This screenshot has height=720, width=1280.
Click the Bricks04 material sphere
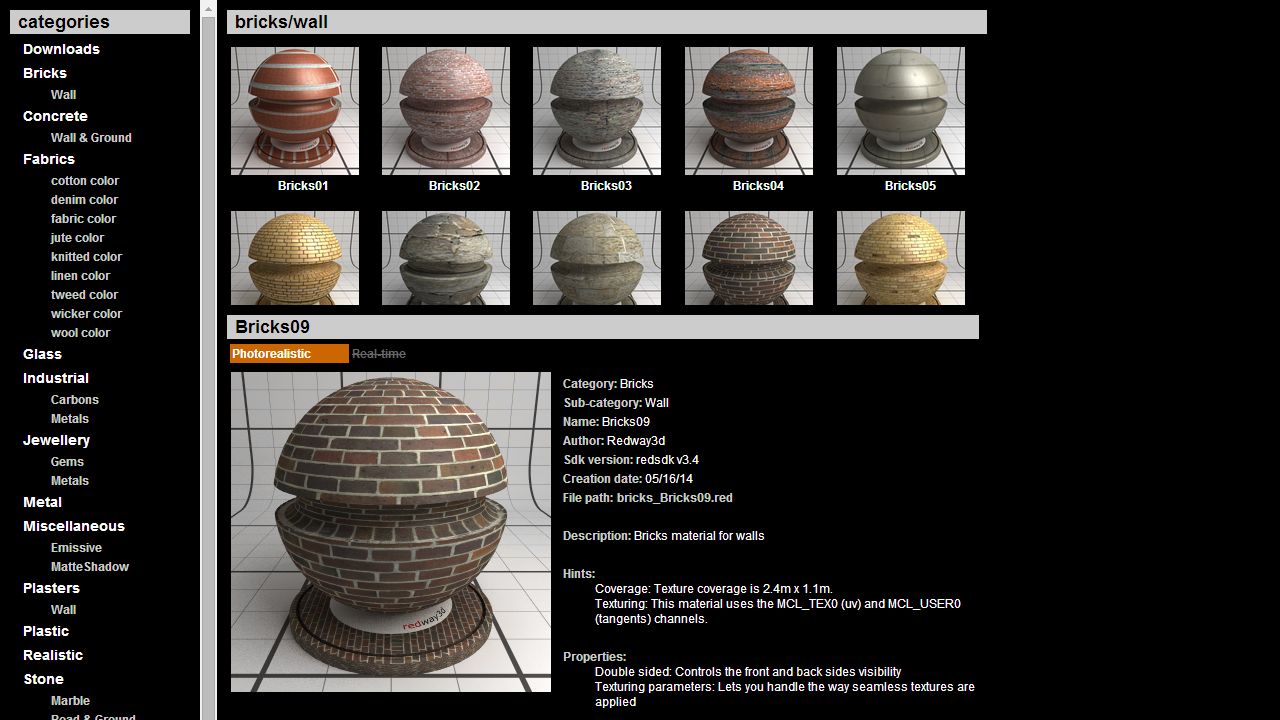pyautogui.click(x=749, y=111)
